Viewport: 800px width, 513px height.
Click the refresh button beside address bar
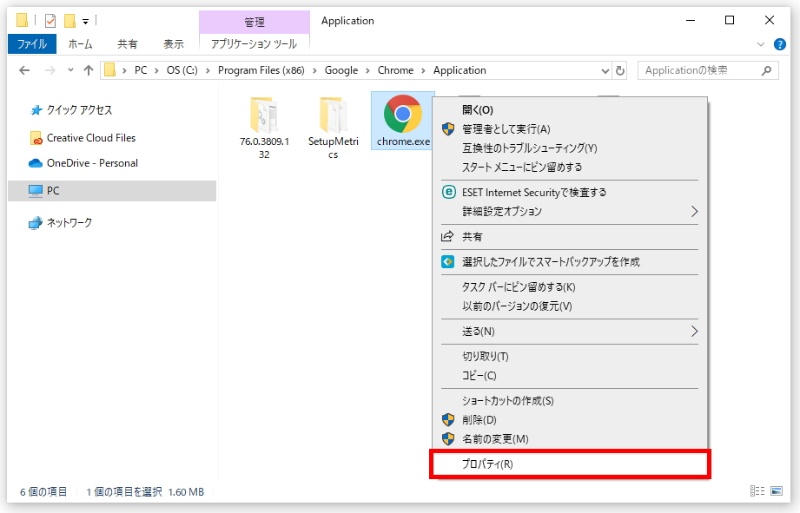pos(621,71)
